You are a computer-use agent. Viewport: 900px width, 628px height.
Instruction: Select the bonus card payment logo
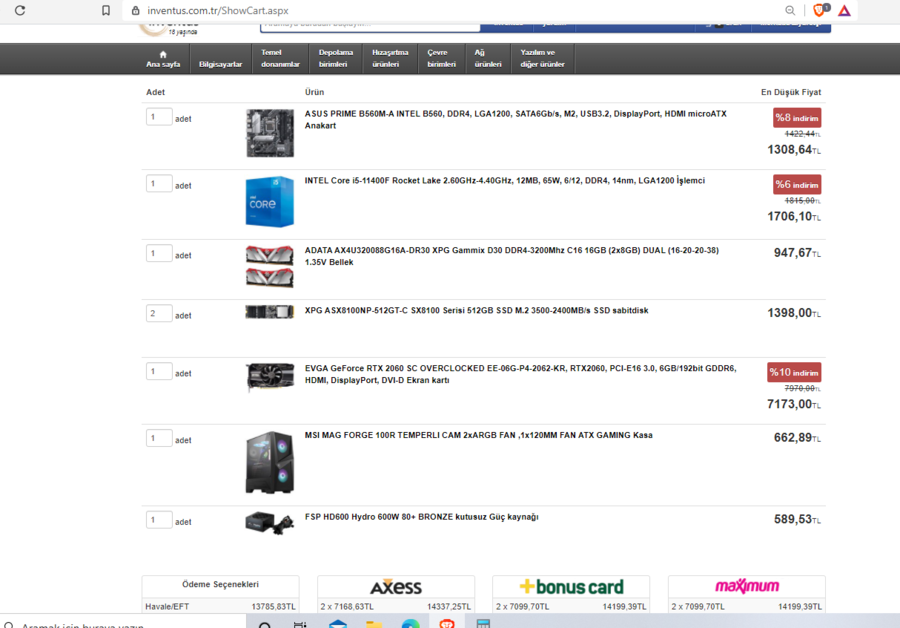pyautogui.click(x=571, y=587)
